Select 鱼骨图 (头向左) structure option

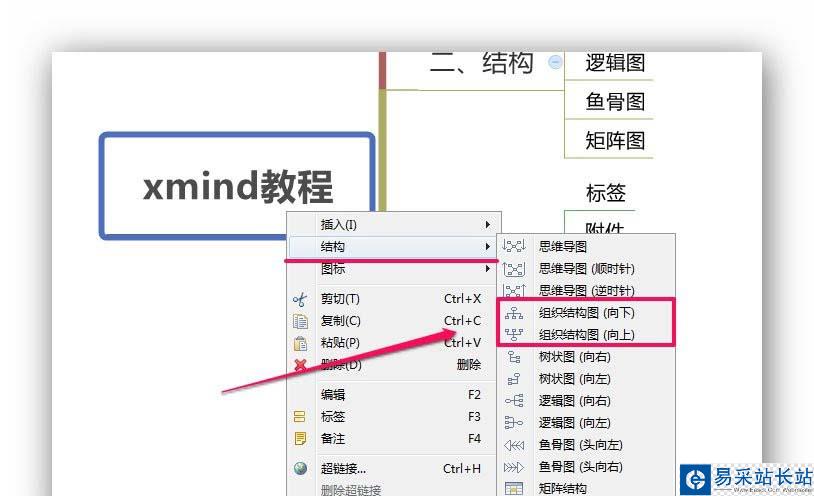coord(587,445)
